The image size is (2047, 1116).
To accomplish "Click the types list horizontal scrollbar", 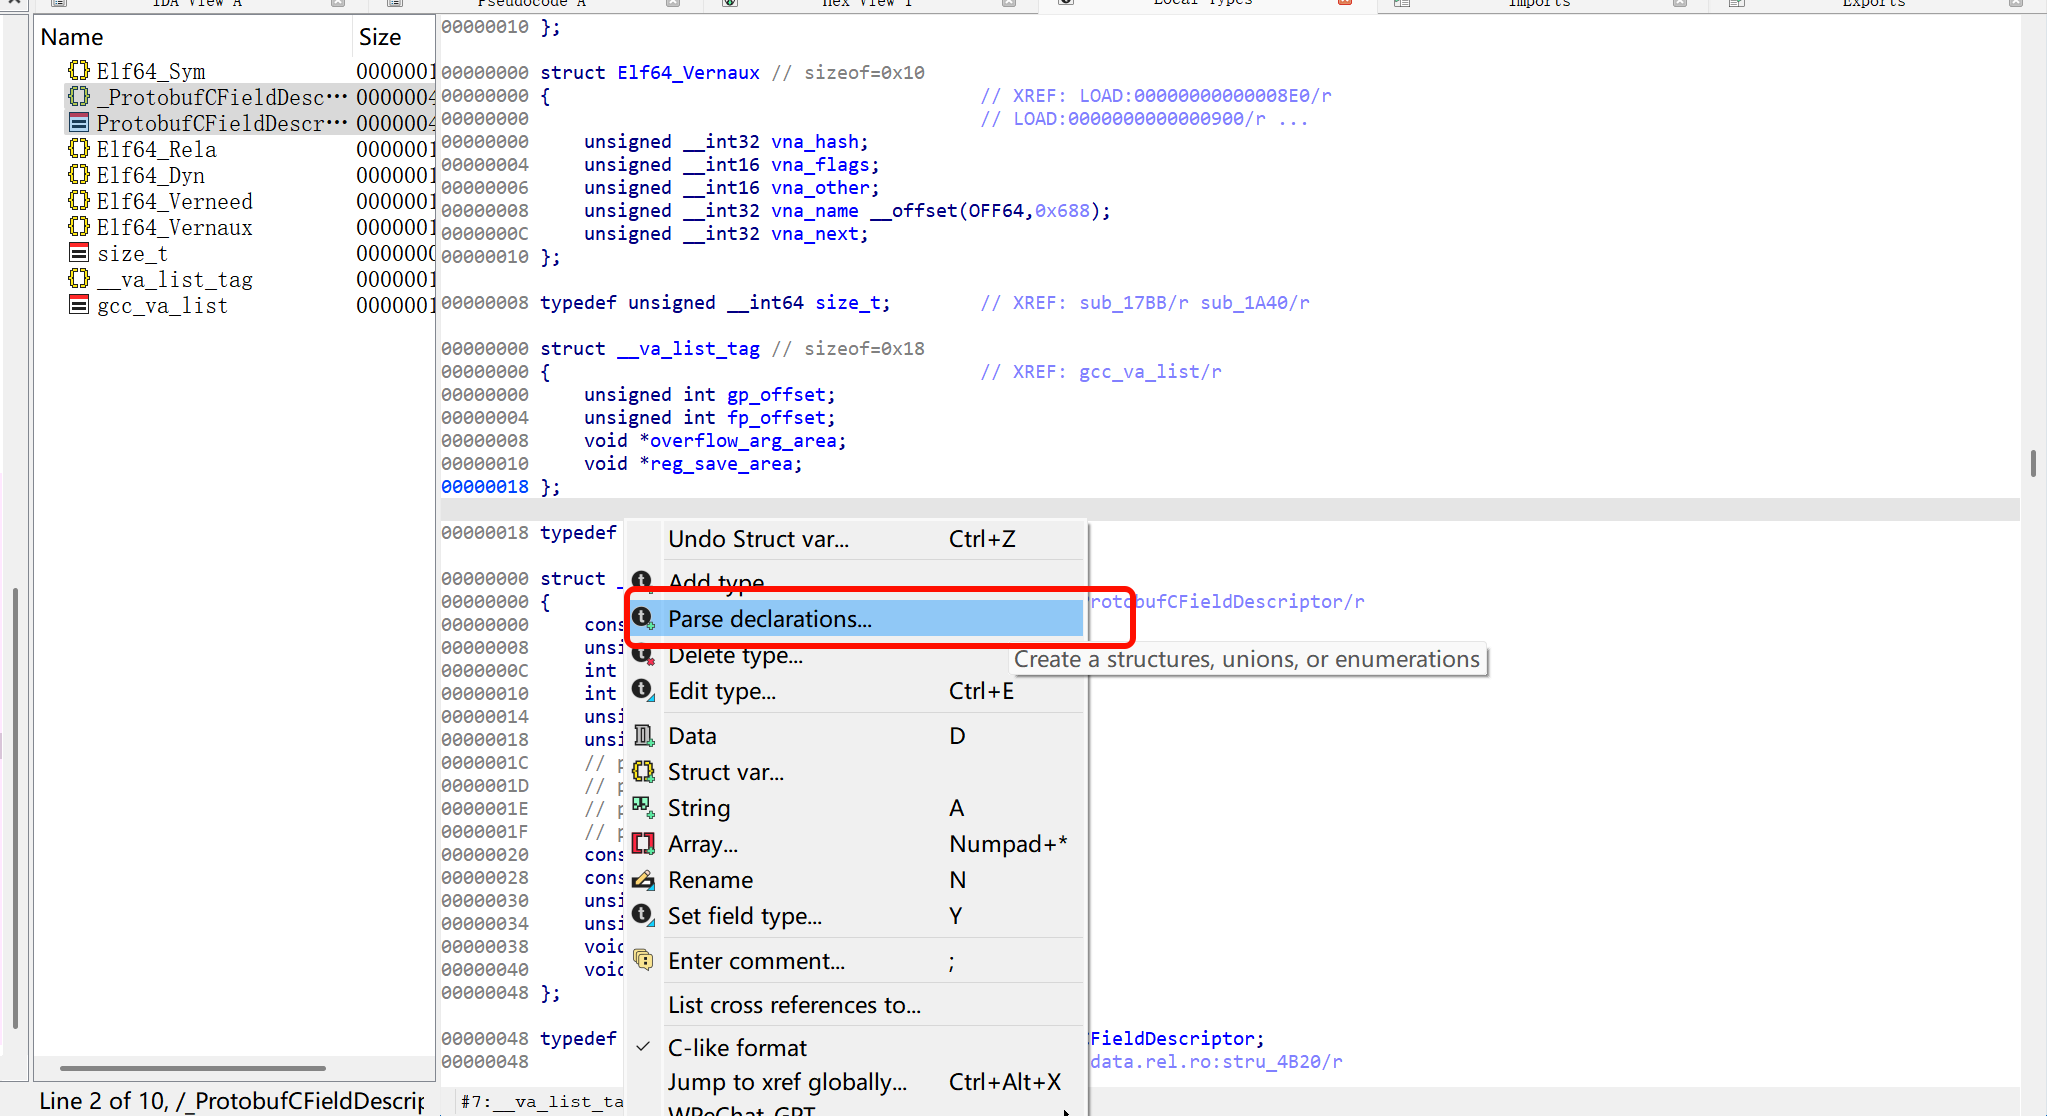I will click(x=193, y=1067).
